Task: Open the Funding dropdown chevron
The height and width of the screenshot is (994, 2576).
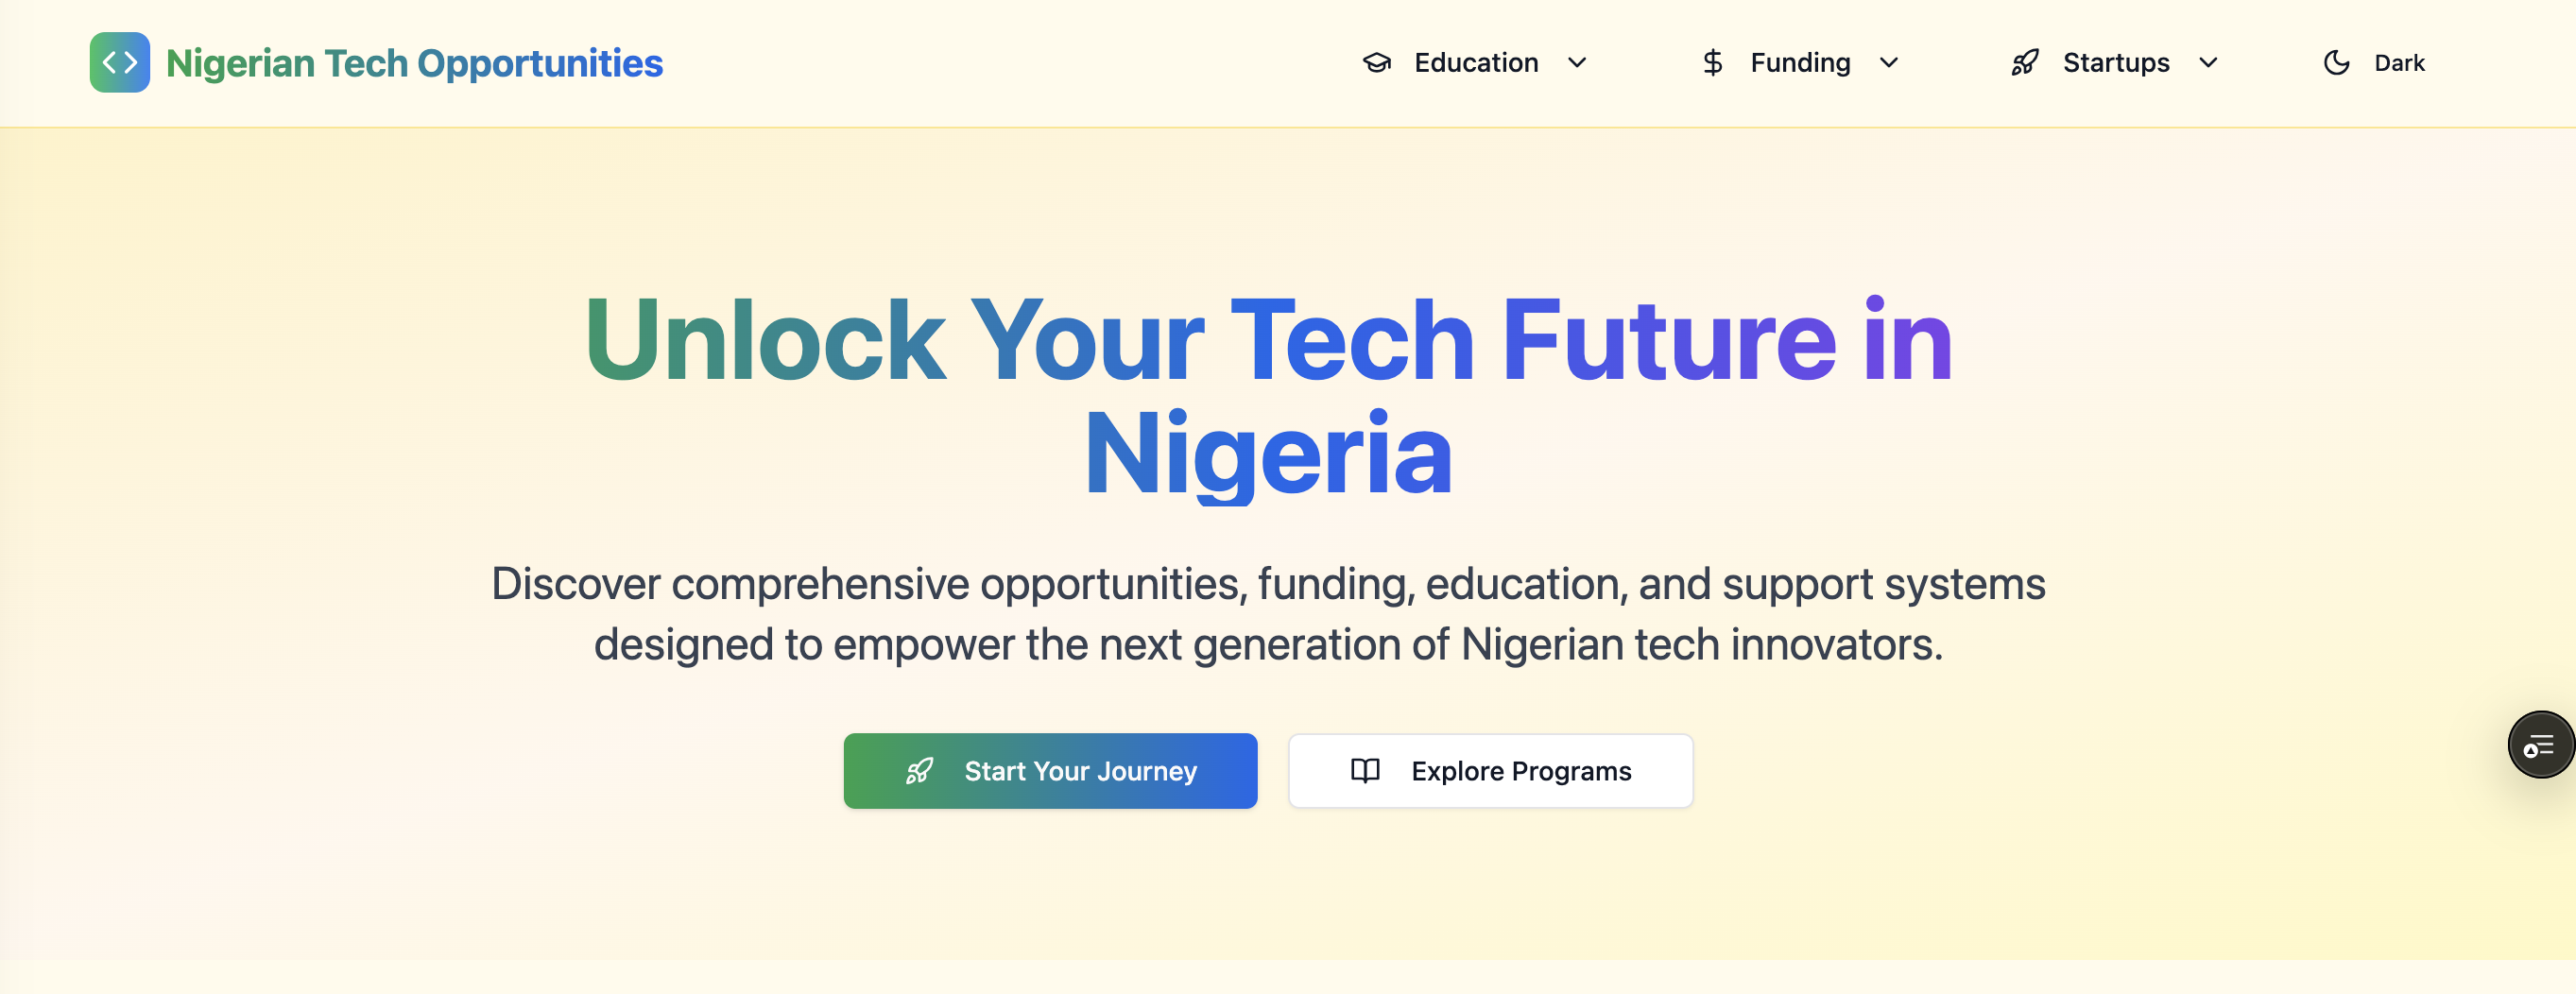Action: [1889, 63]
